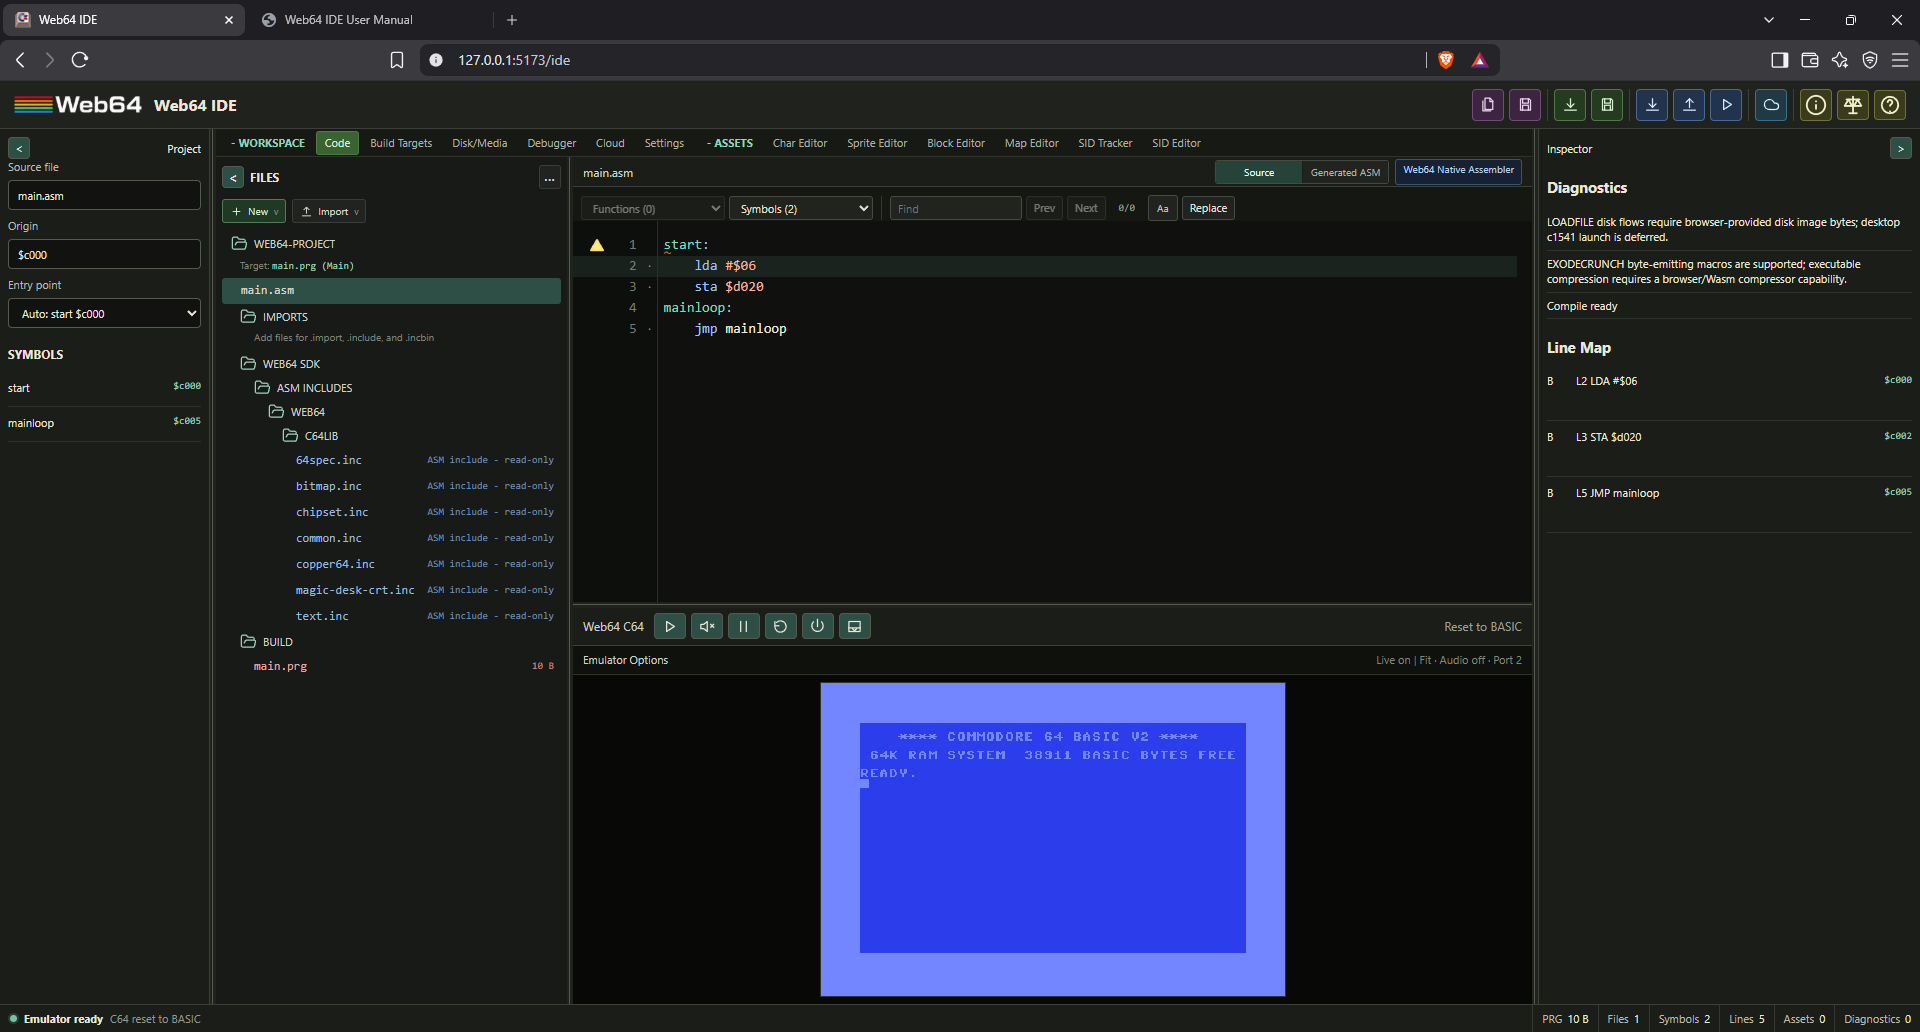Click the Origin input field
The width and height of the screenshot is (1920, 1032).
104,255
